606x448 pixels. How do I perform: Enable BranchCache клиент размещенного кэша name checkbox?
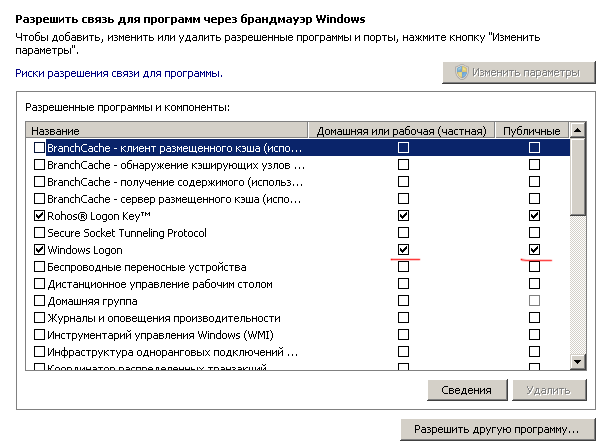tap(39, 148)
